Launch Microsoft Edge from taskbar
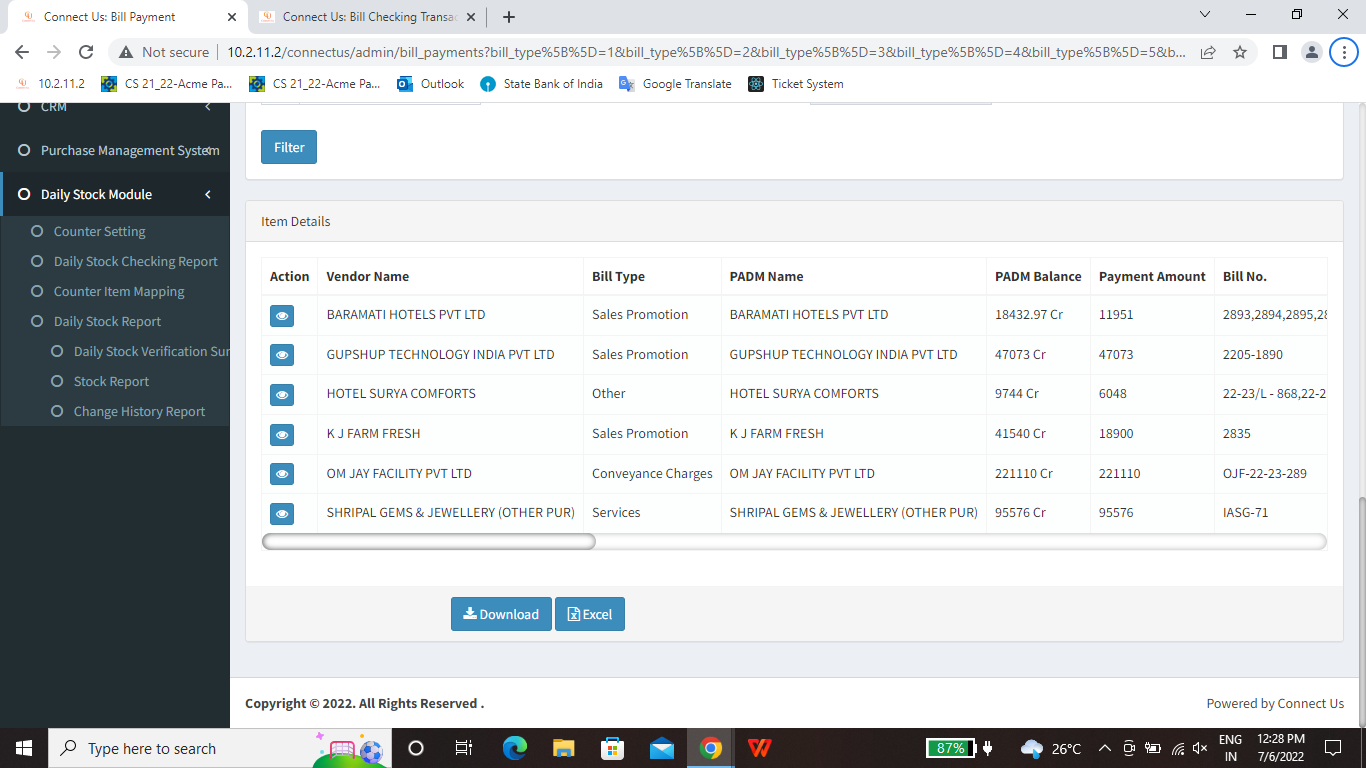Screen dimensions: 1366x768 pos(514,748)
